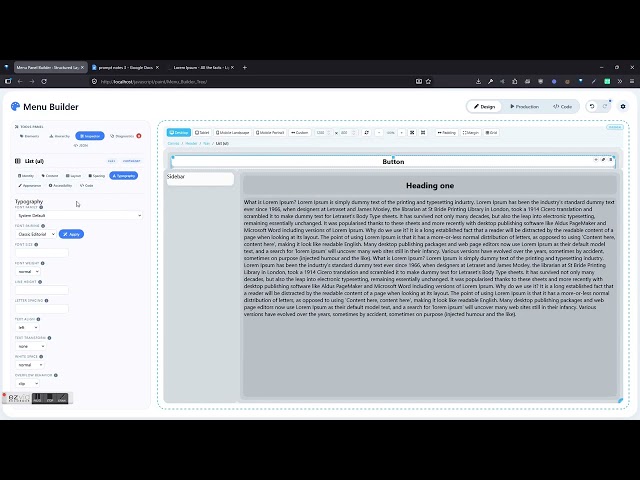Viewport: 640px width, 480px height.
Task: Click the Button element in canvas header
Action: pos(393,162)
